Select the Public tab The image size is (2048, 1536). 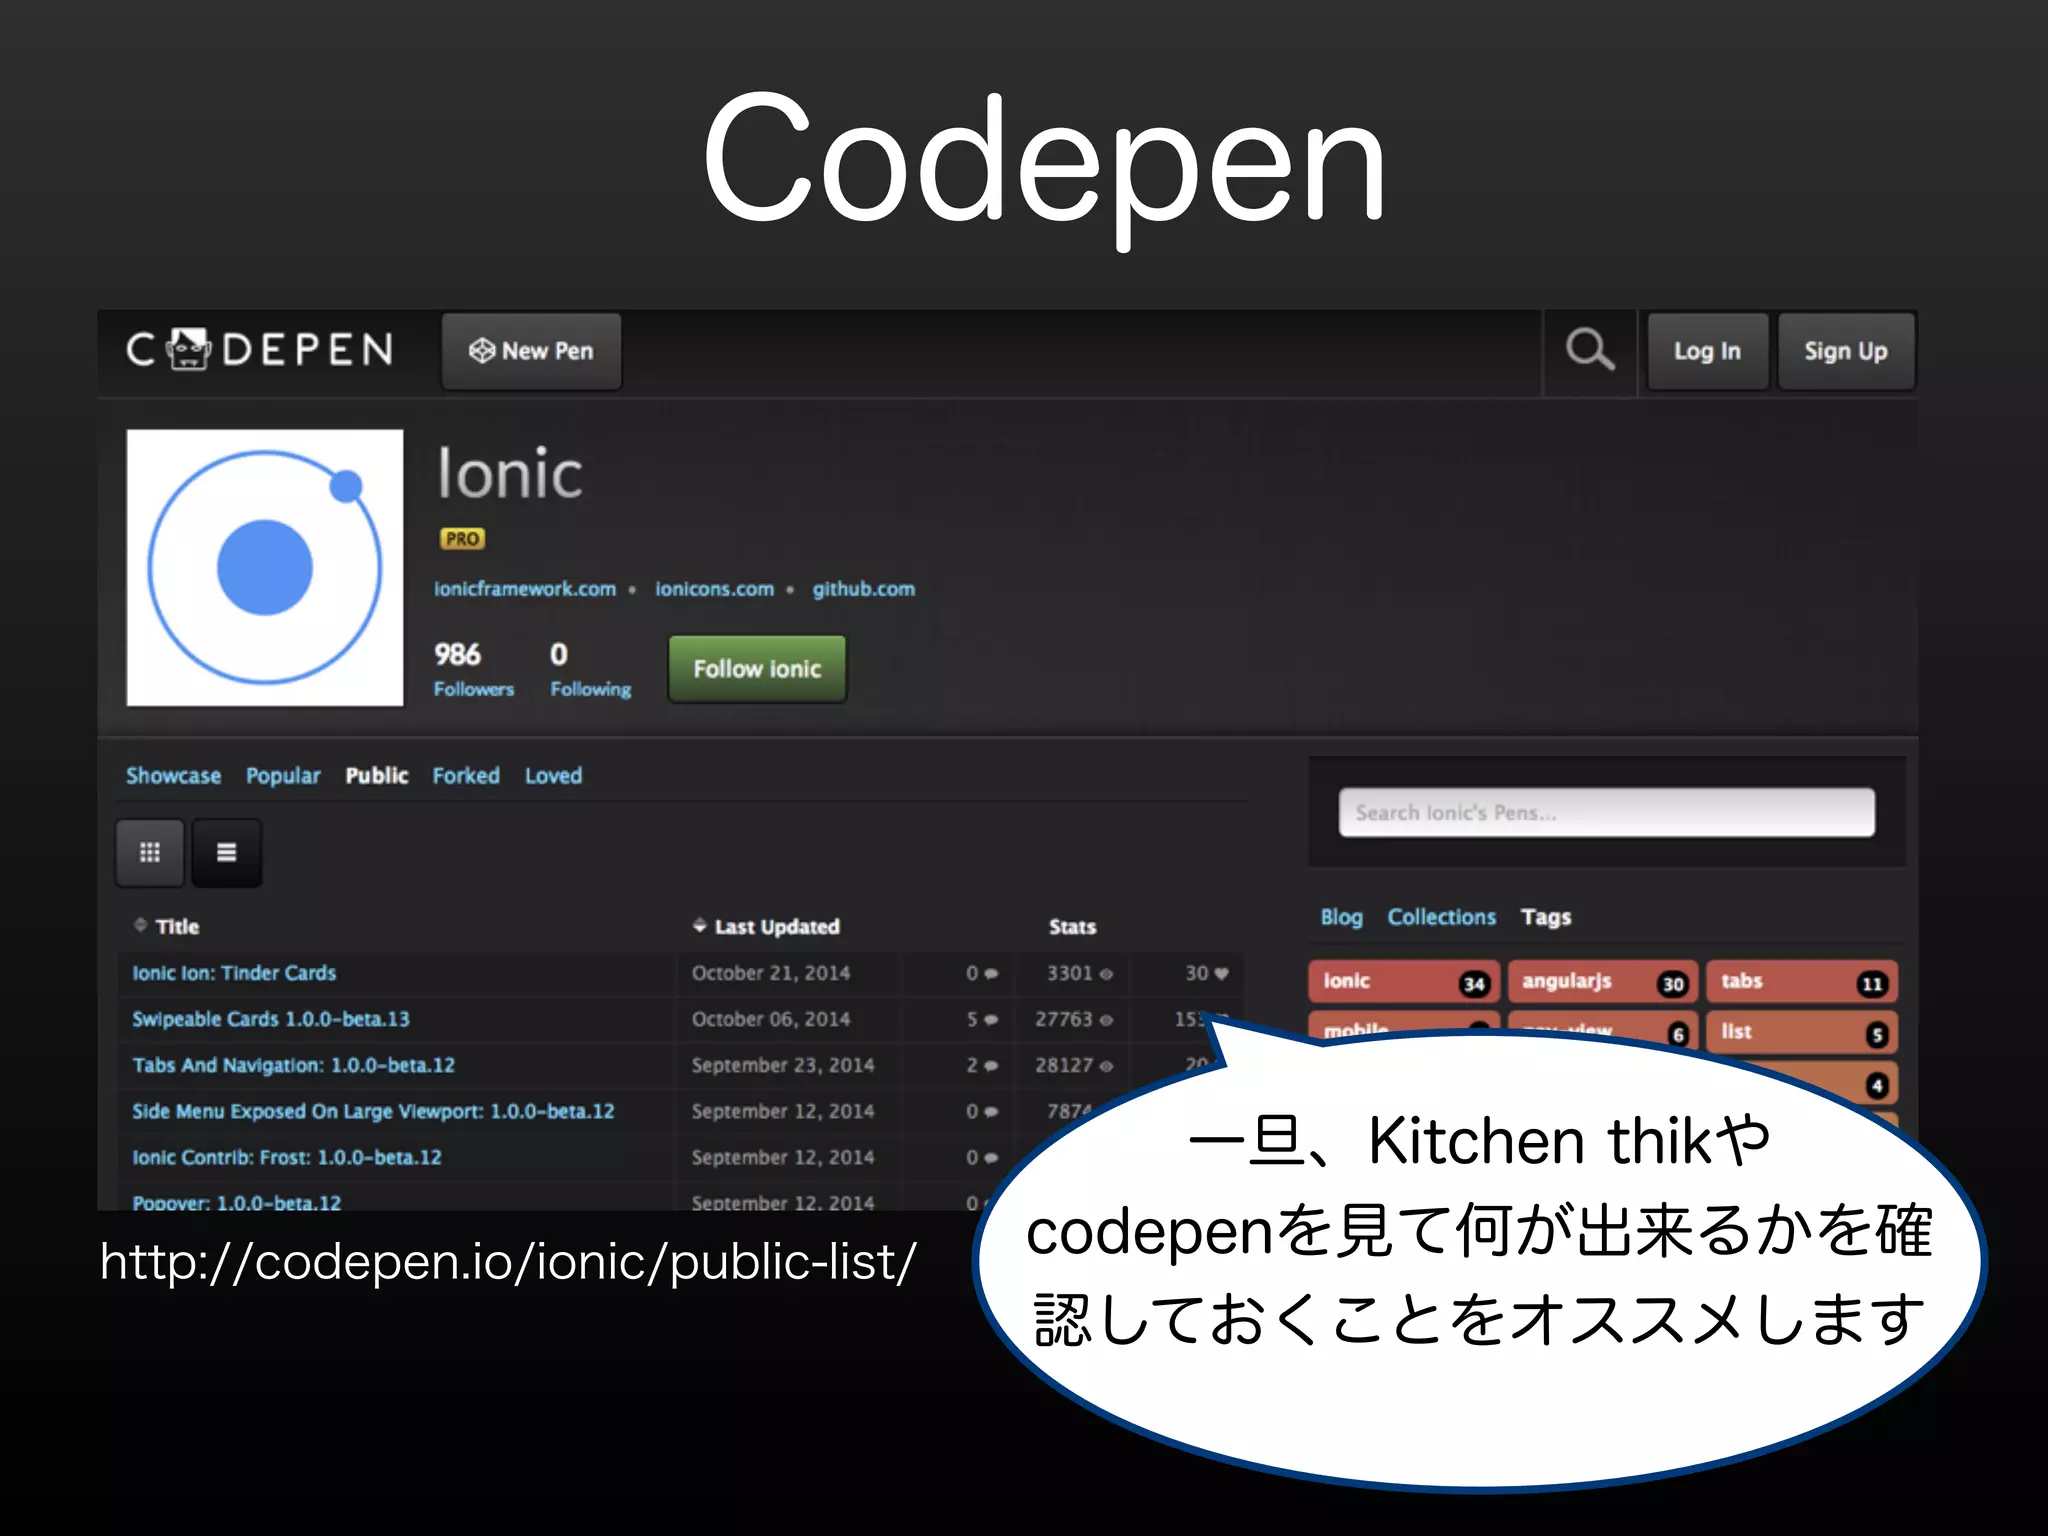pos(377,776)
